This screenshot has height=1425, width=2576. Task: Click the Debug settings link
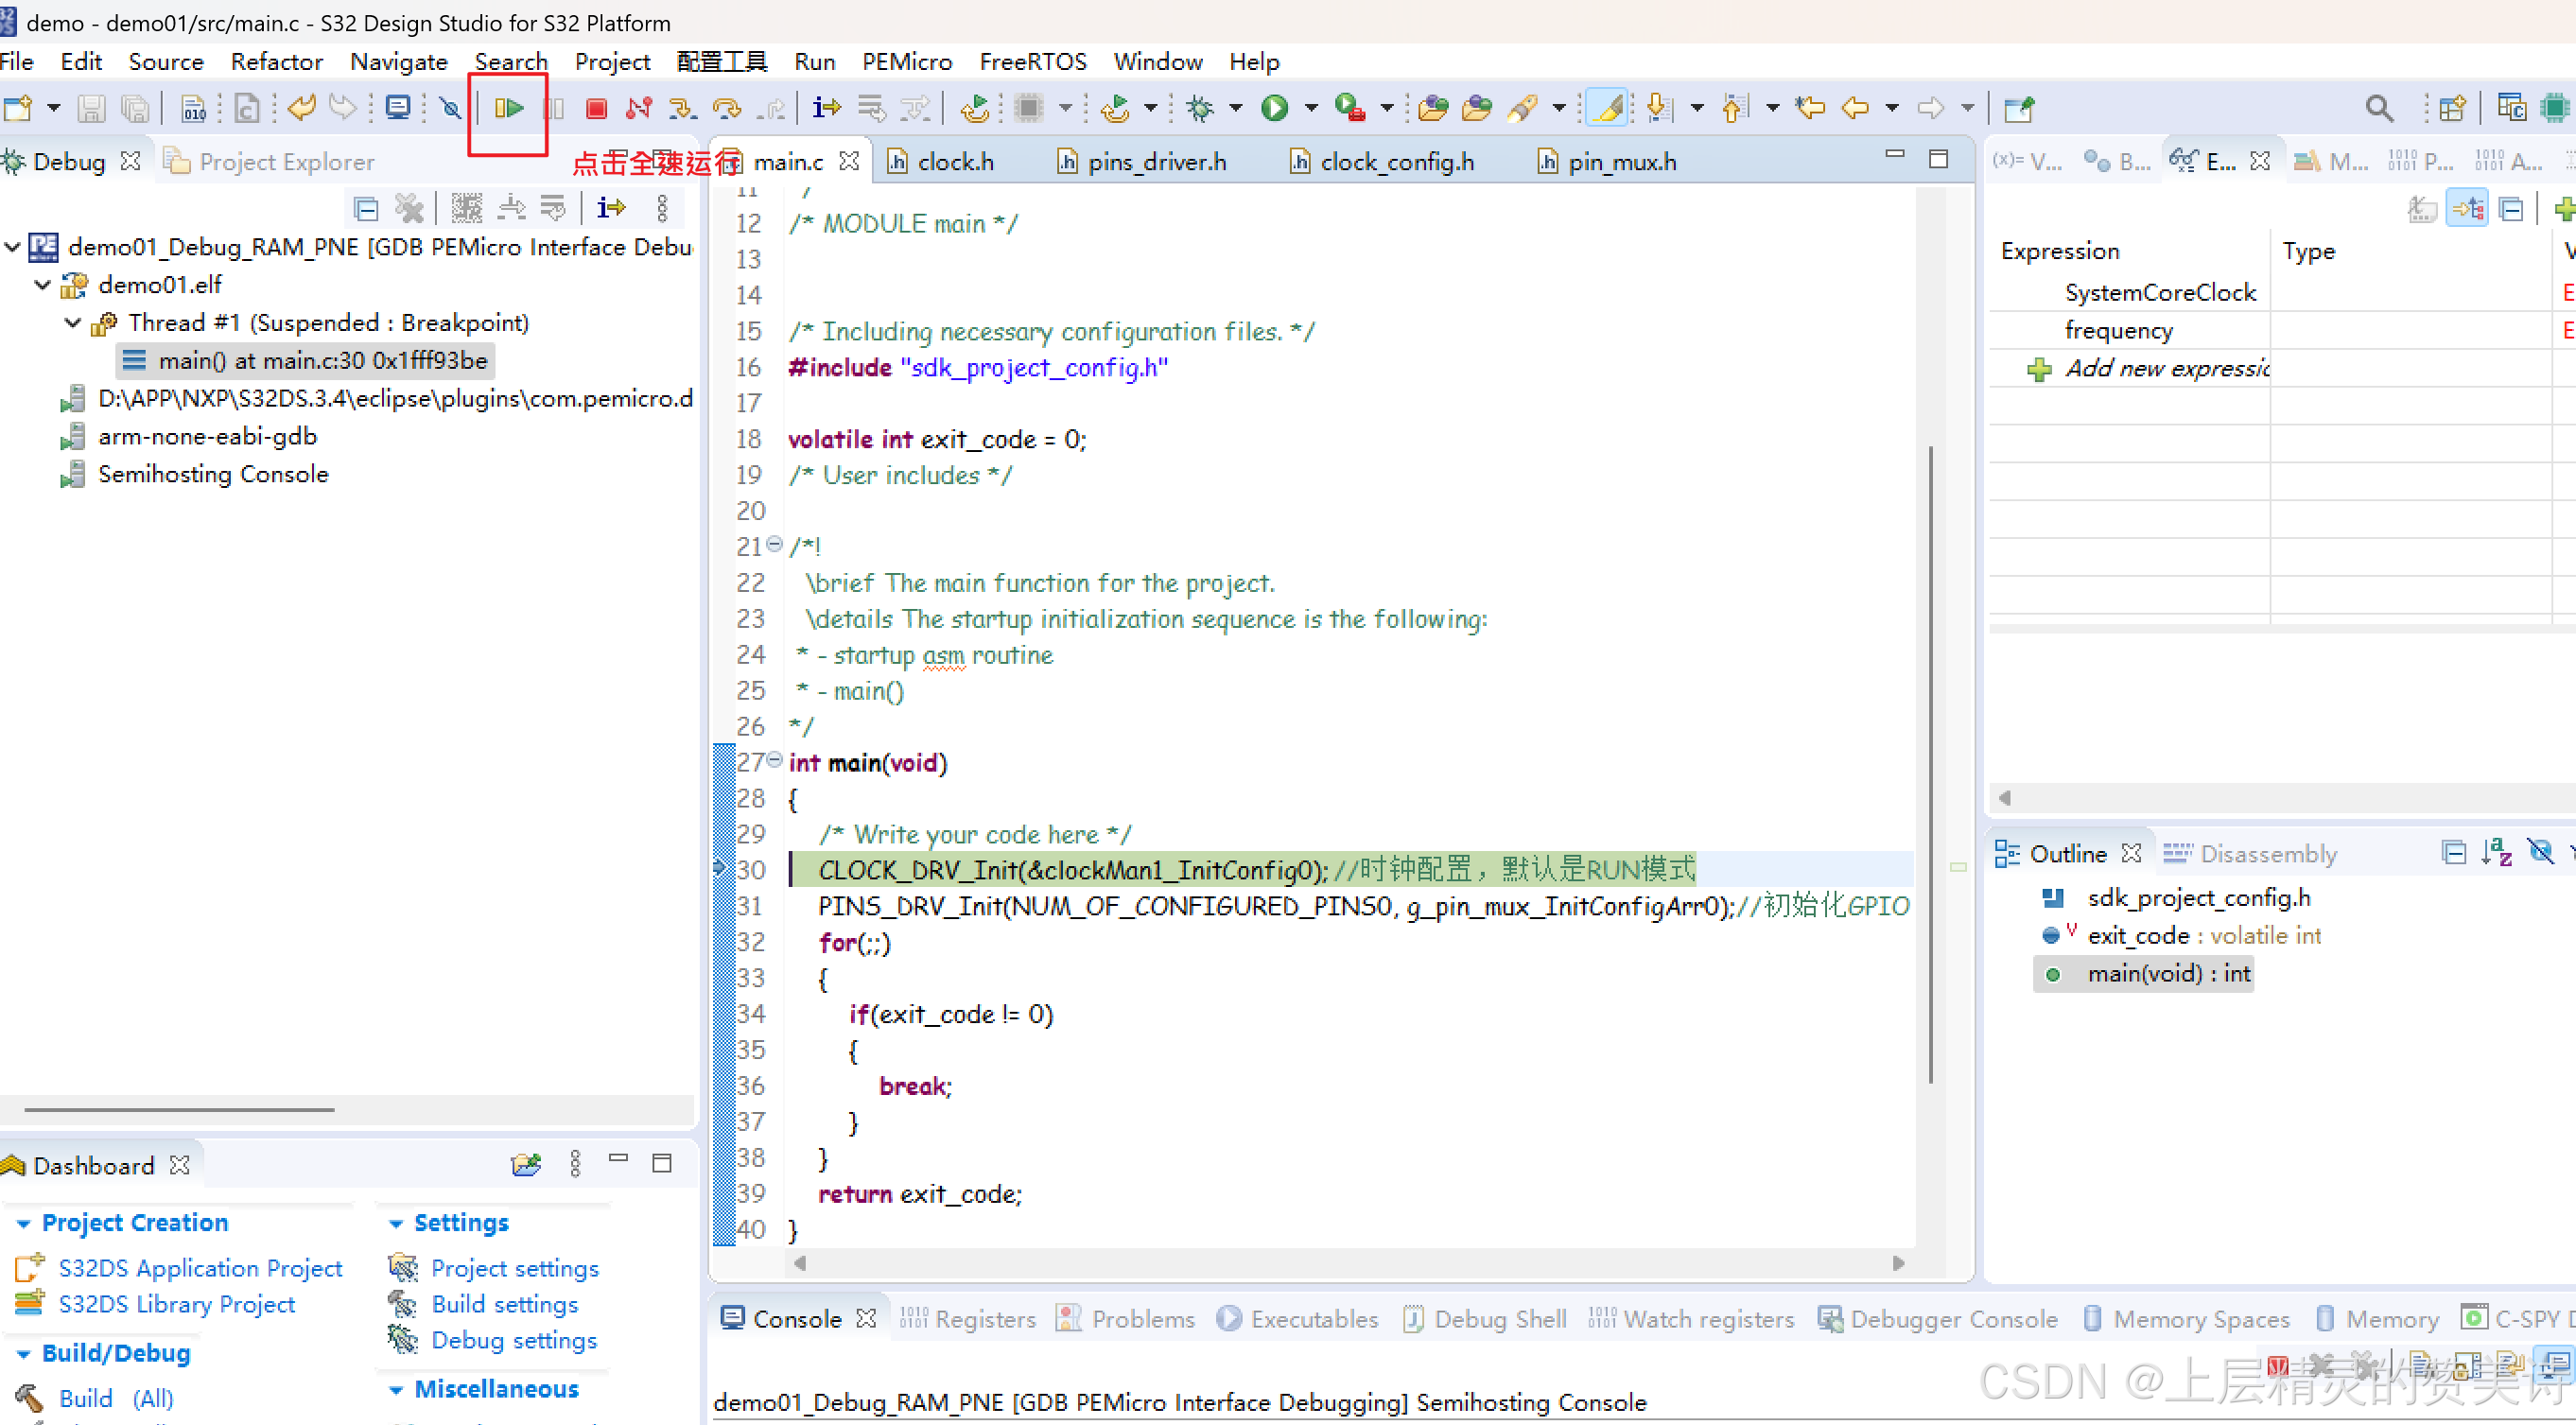tap(513, 1340)
